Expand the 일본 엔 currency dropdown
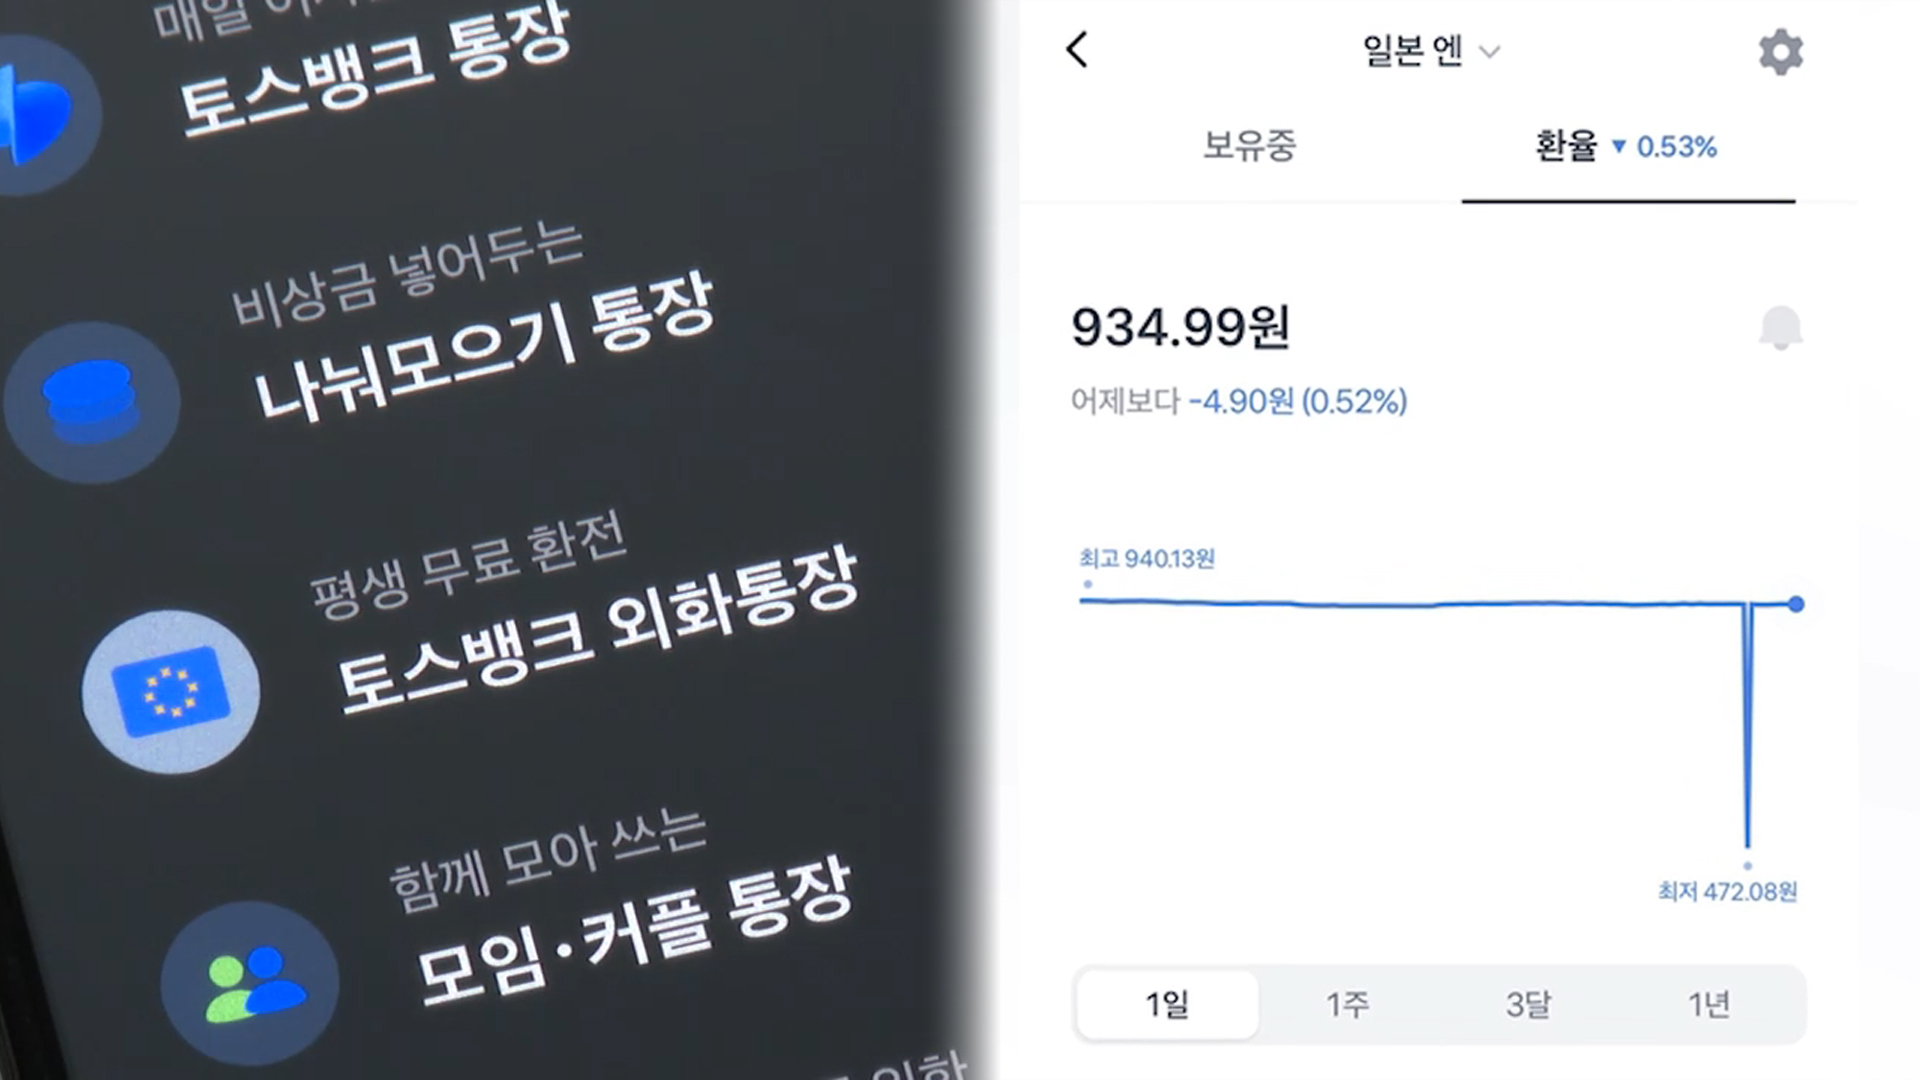This screenshot has height=1080, width=1920. (x=1431, y=50)
